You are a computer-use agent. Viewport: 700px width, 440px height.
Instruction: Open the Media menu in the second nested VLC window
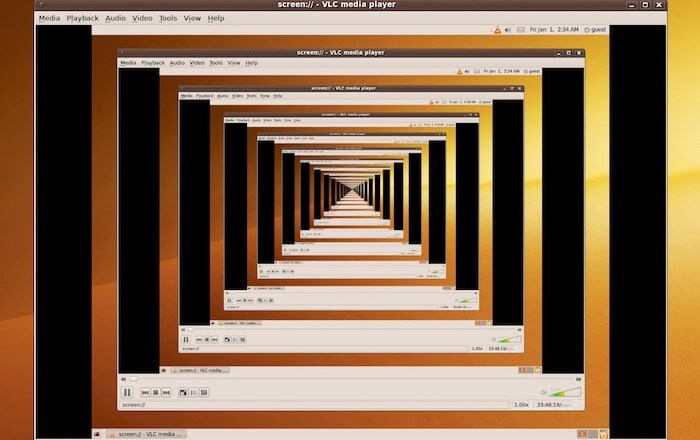click(187, 96)
